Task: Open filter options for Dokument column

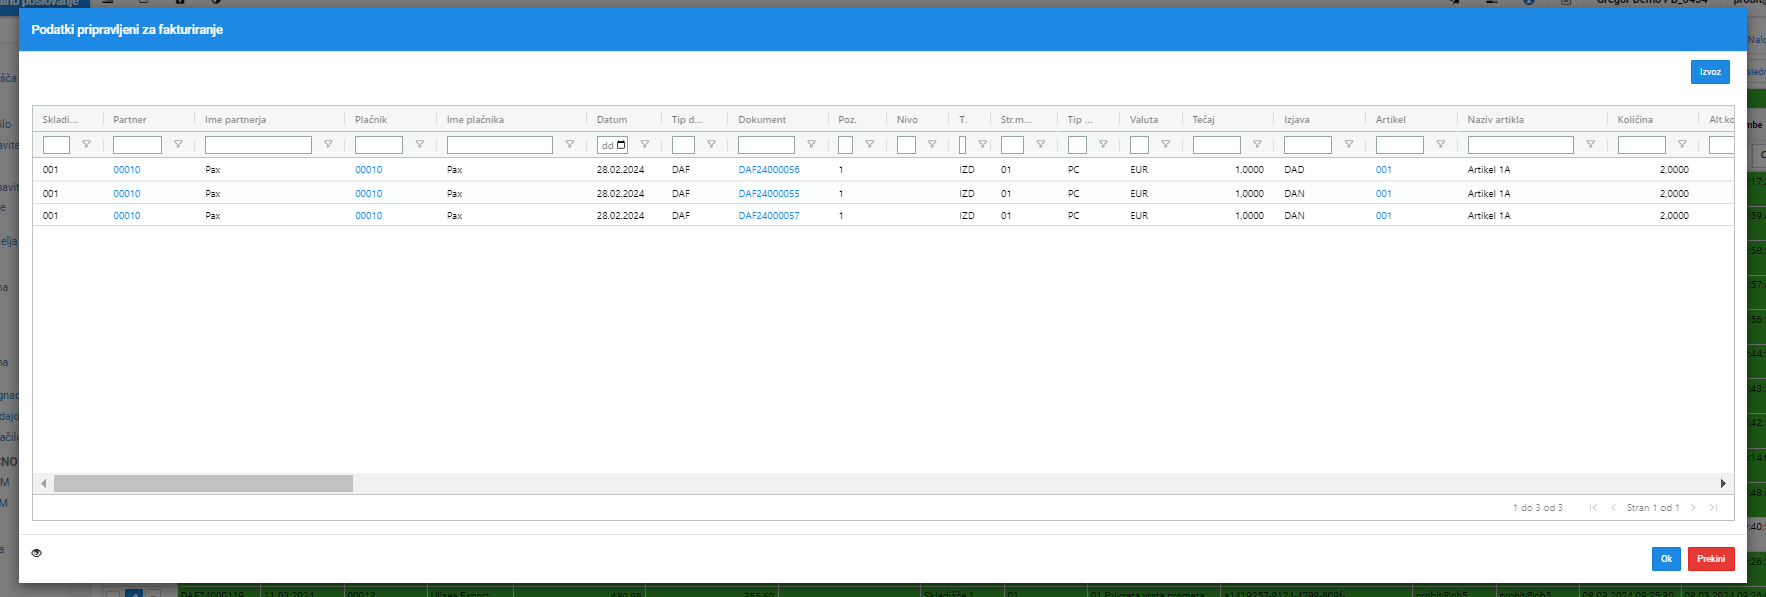Action: 811,145
